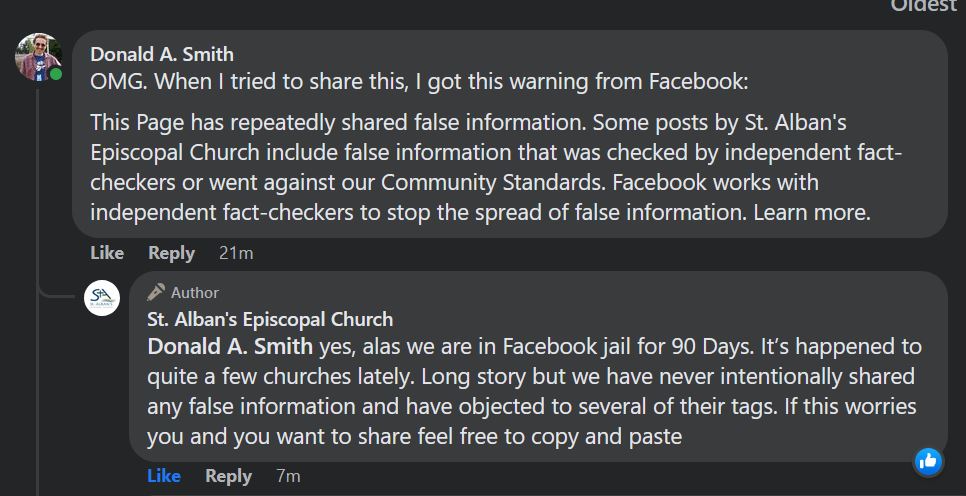The image size is (966, 496).
Task: Open St. Alban's church logo avatar
Action: (x=102, y=298)
